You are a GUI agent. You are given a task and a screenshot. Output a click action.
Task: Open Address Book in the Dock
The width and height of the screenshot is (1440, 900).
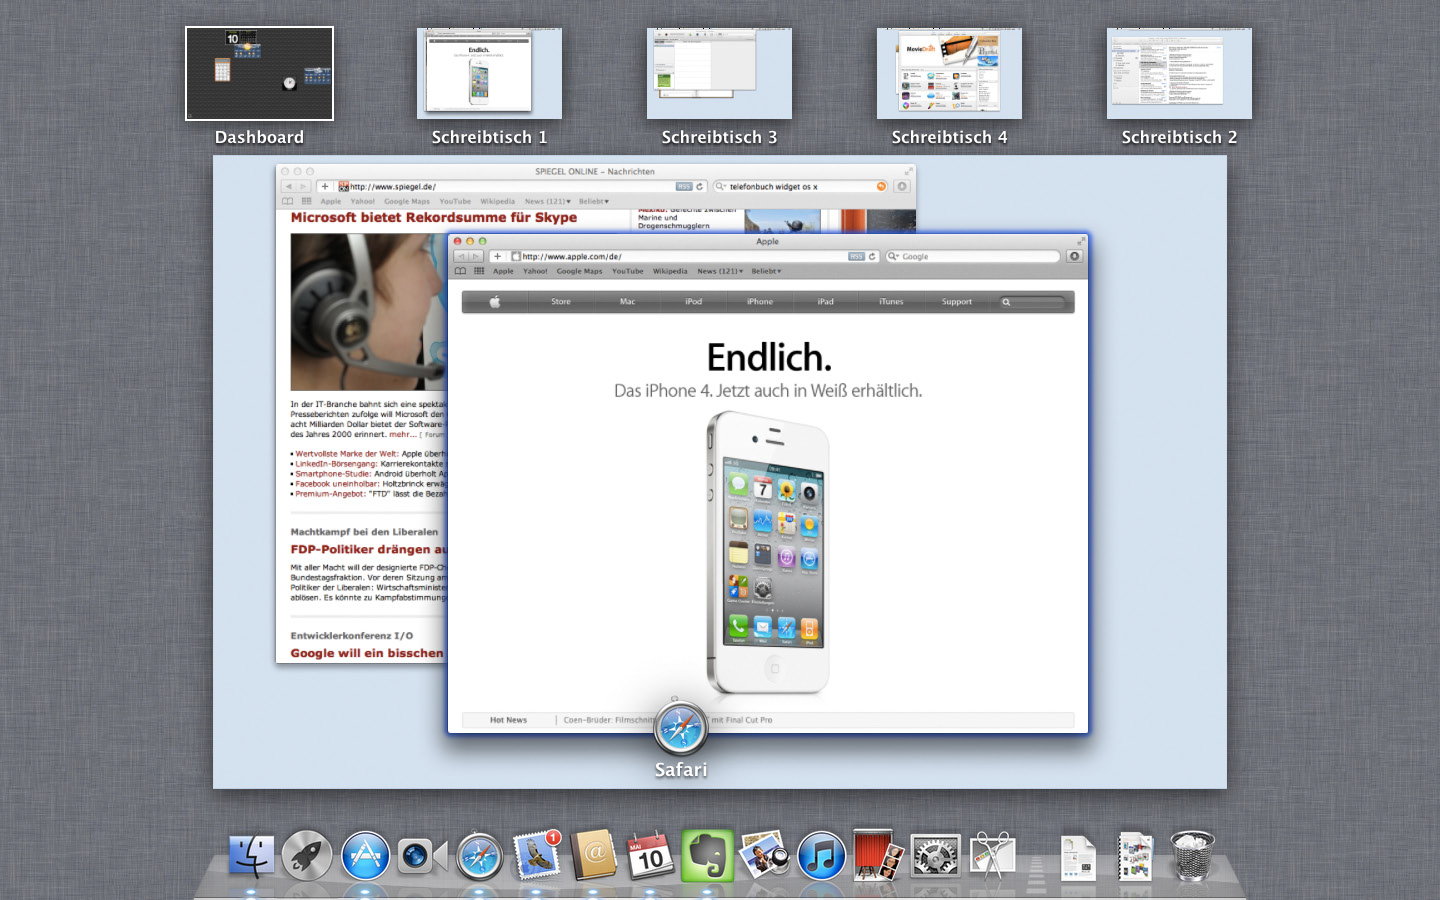coord(594,857)
